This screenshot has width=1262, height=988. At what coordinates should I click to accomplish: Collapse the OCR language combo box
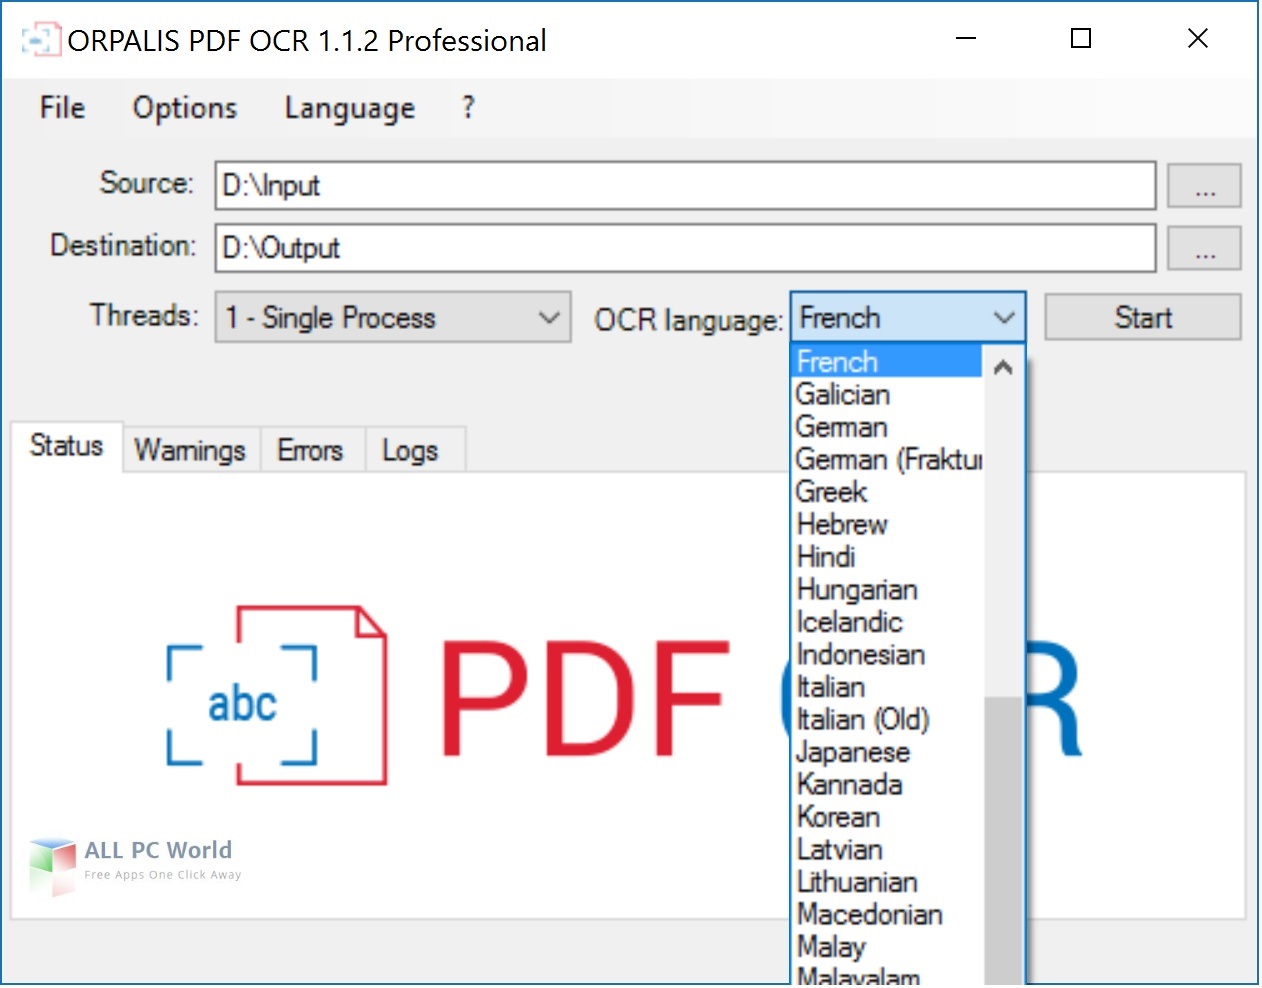pos(1004,318)
